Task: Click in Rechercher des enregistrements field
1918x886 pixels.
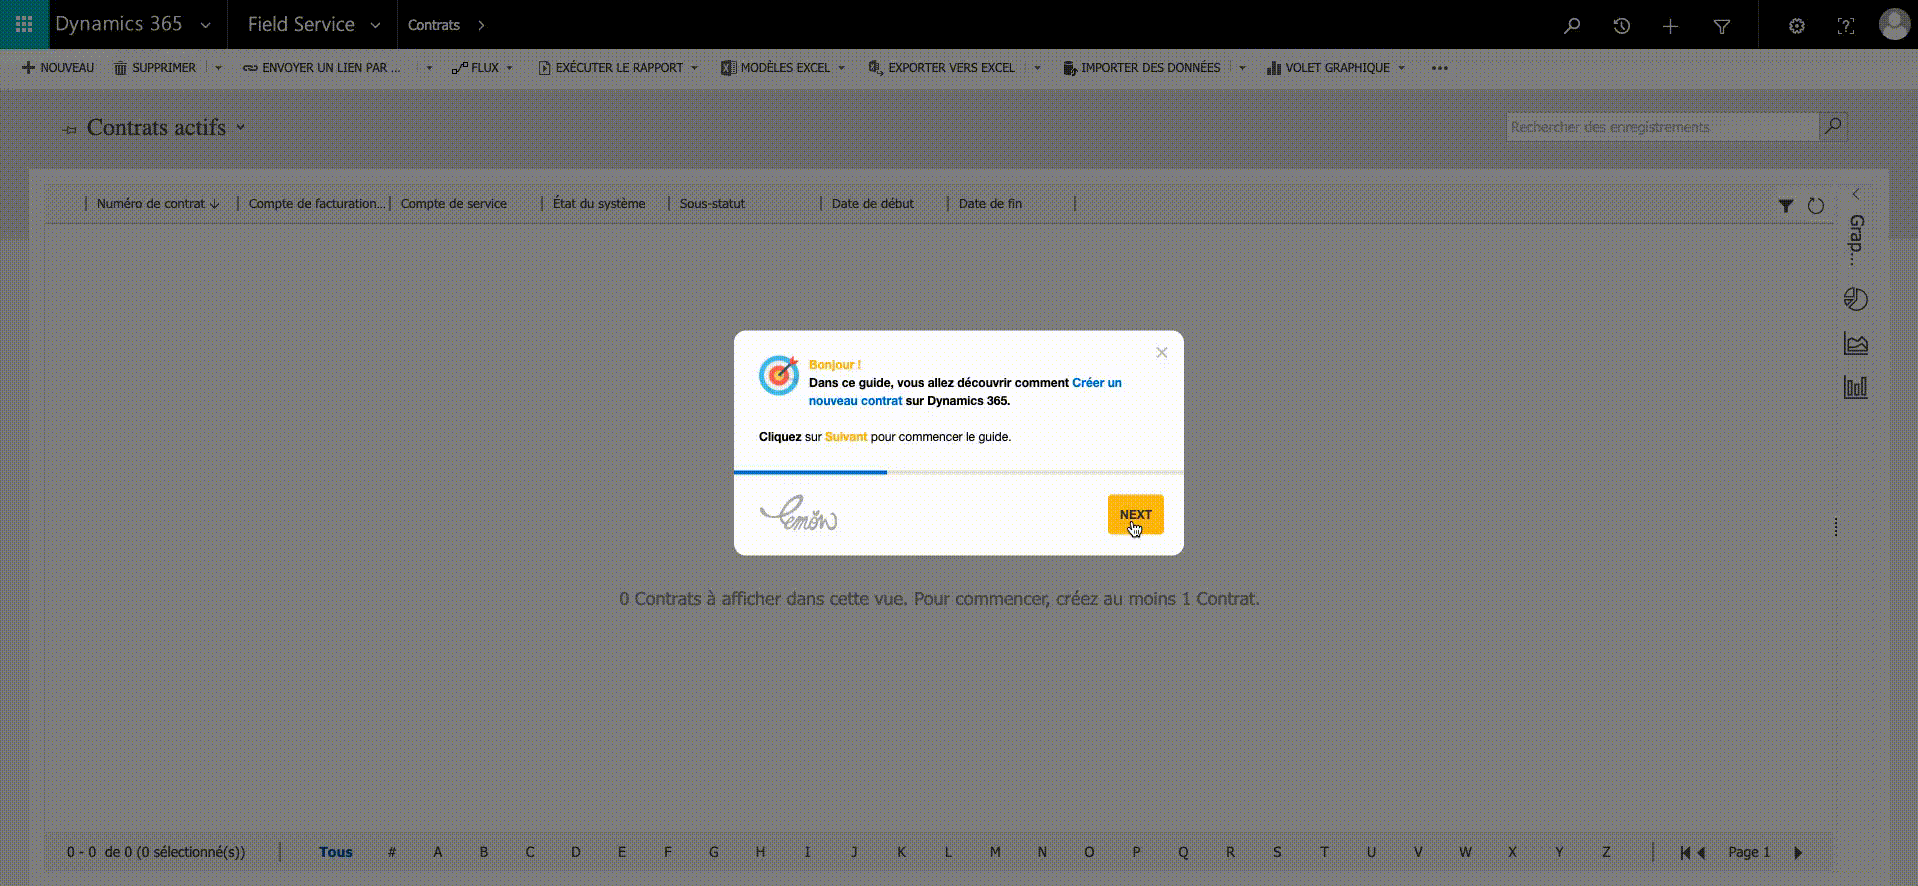Action: tap(1662, 127)
